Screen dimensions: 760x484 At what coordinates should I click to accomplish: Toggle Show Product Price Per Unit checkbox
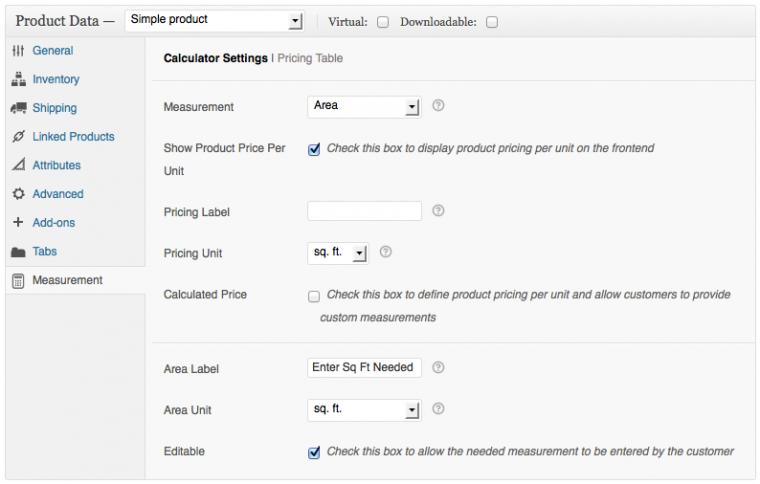pos(314,149)
